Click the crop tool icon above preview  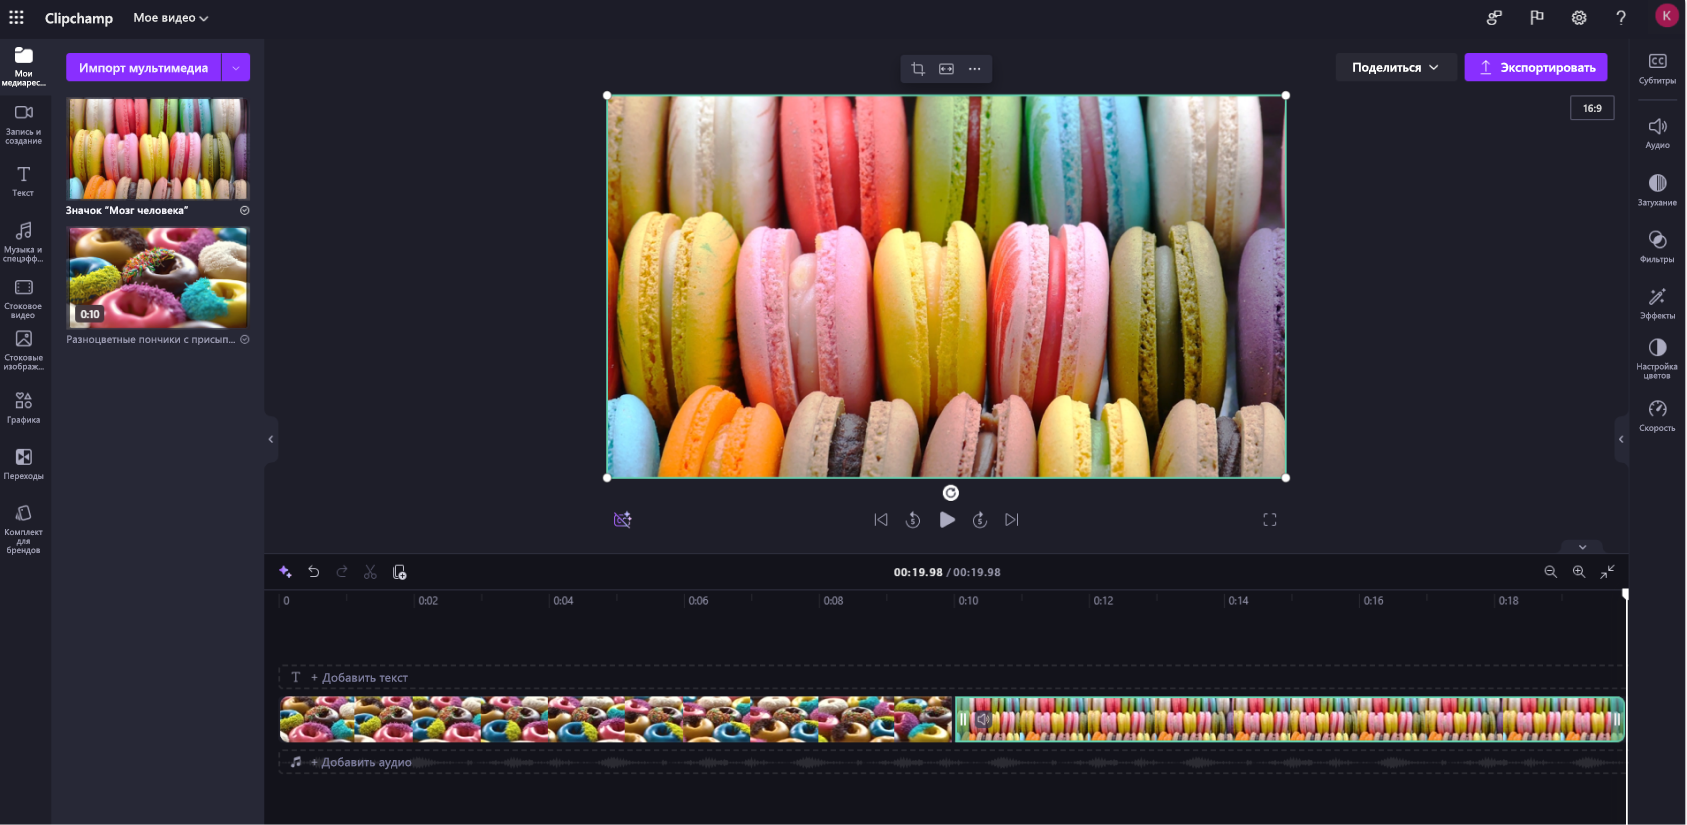[918, 69]
